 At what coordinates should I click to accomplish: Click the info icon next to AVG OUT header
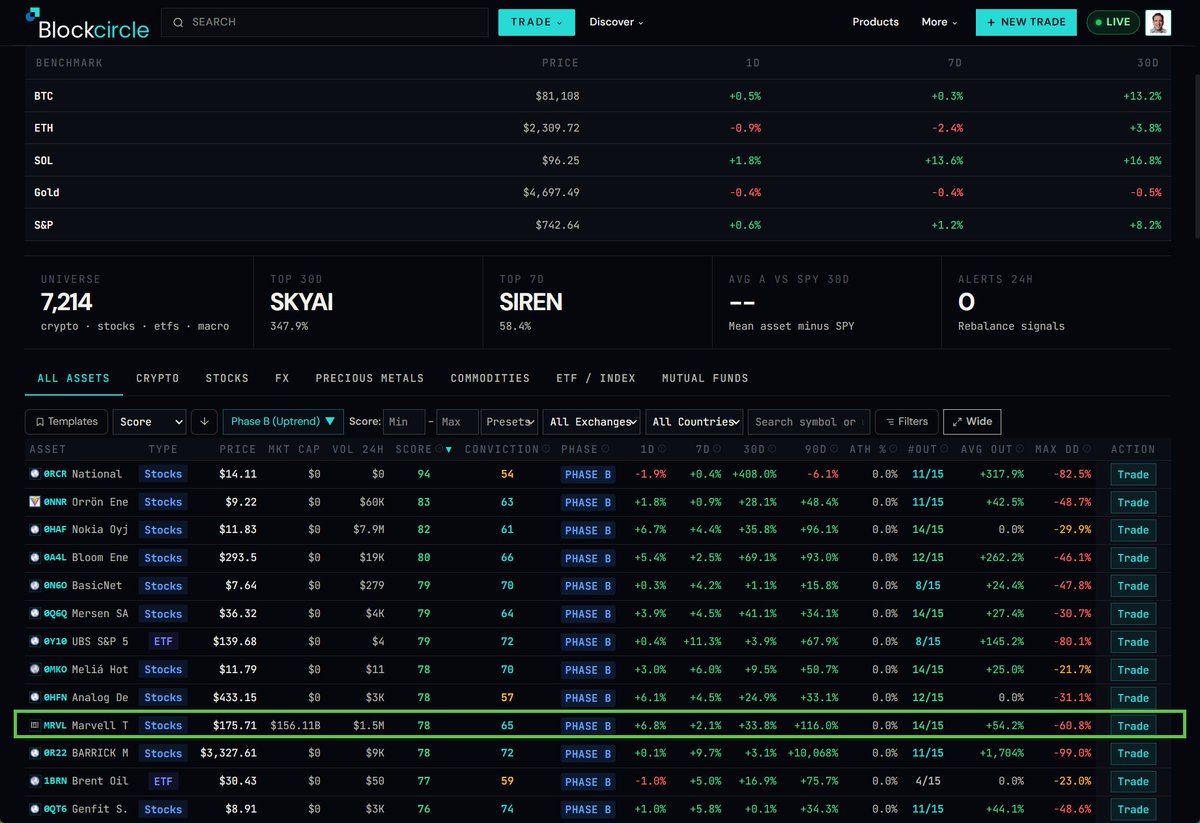coord(1022,450)
